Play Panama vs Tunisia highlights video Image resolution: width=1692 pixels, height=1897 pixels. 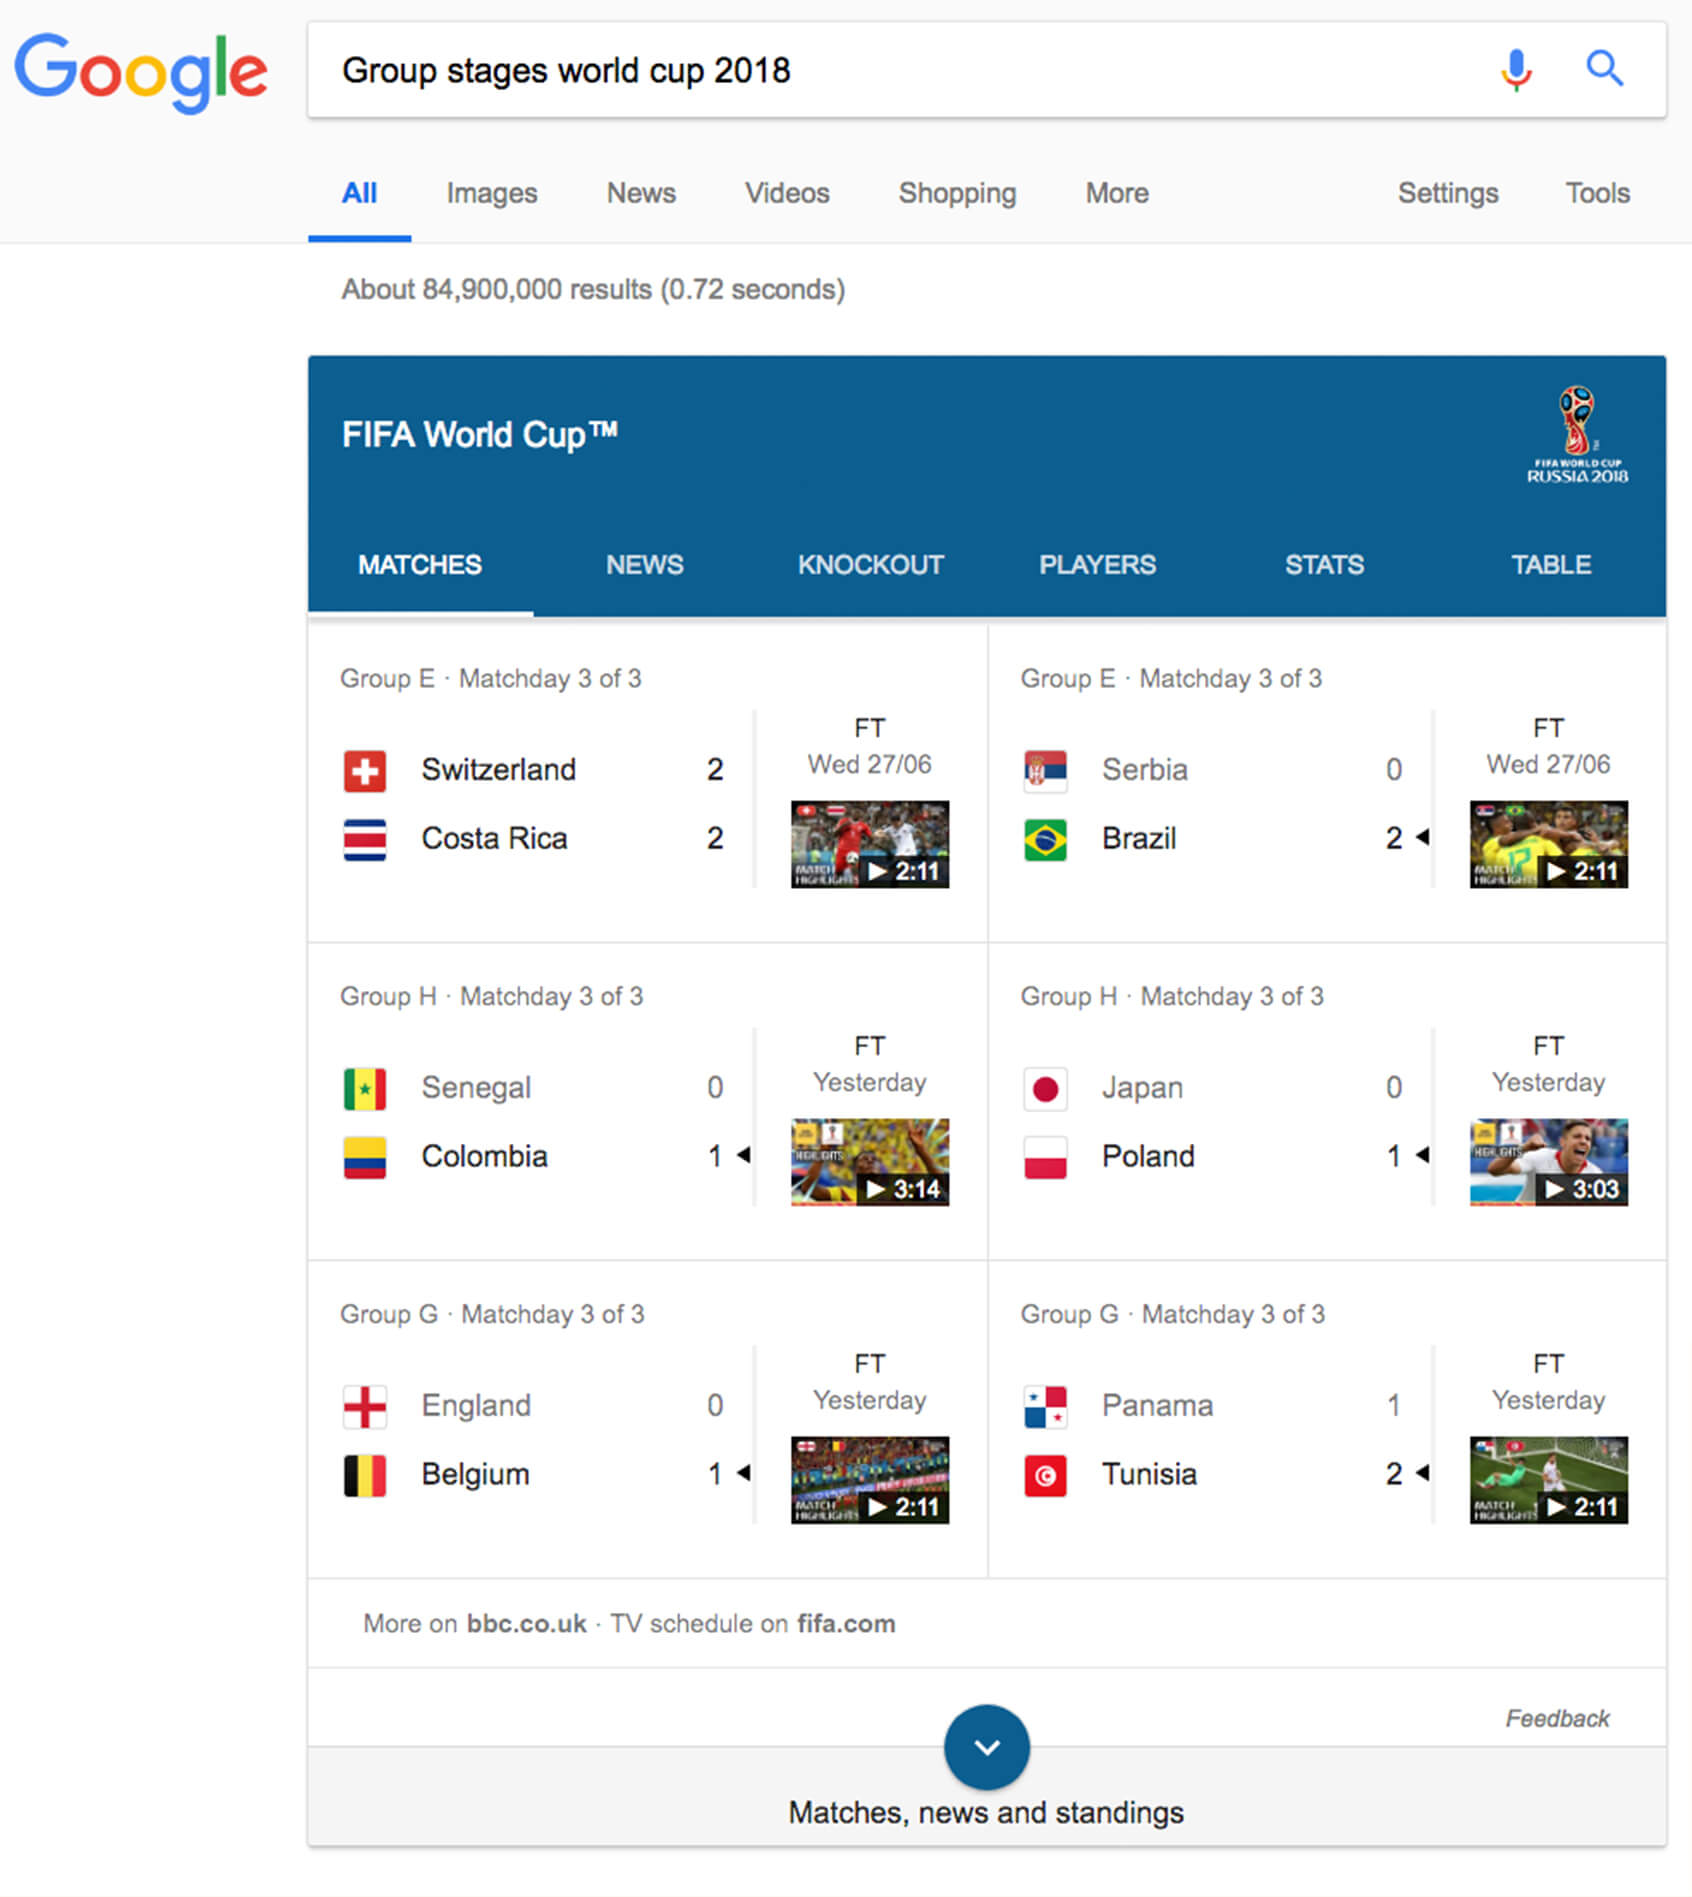pos(1548,1480)
